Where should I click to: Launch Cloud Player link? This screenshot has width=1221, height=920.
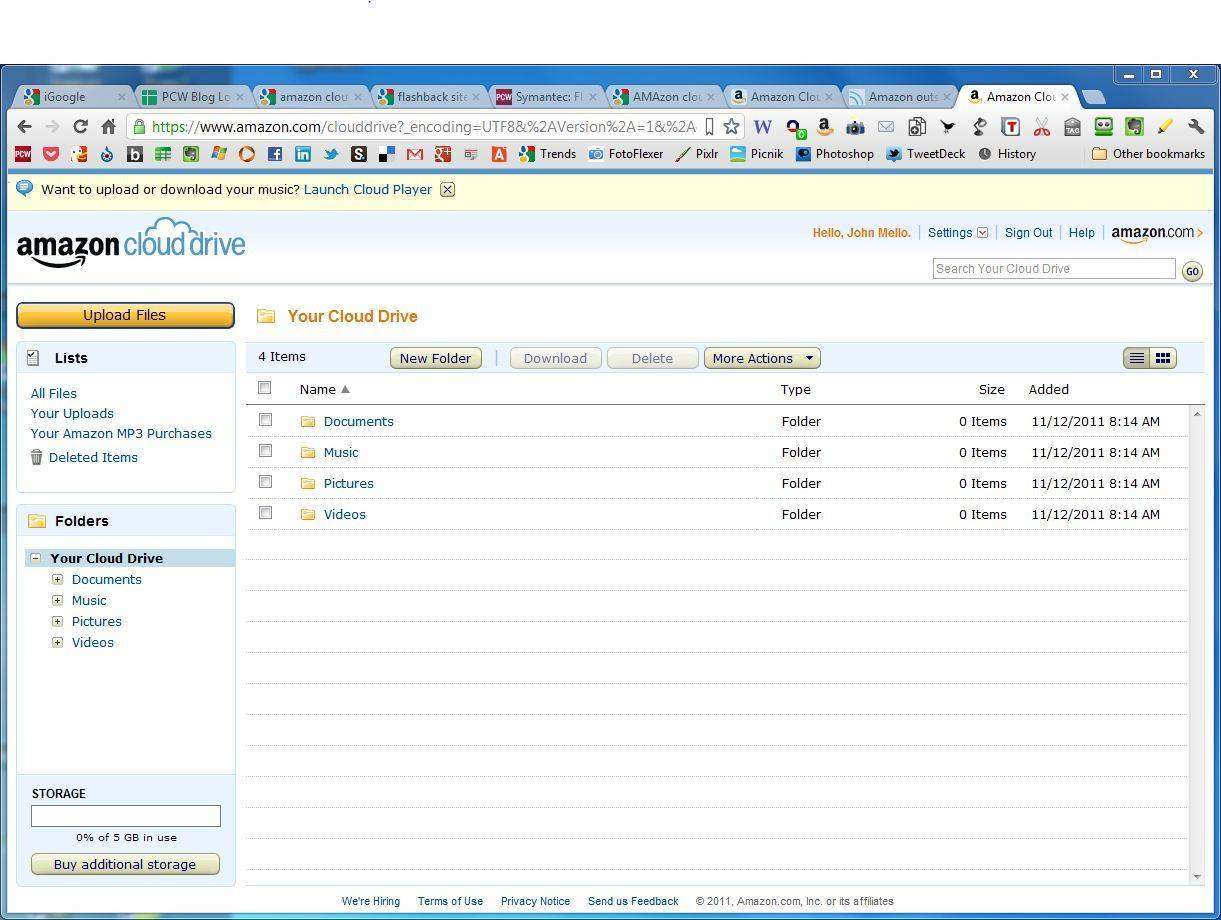[x=368, y=189]
